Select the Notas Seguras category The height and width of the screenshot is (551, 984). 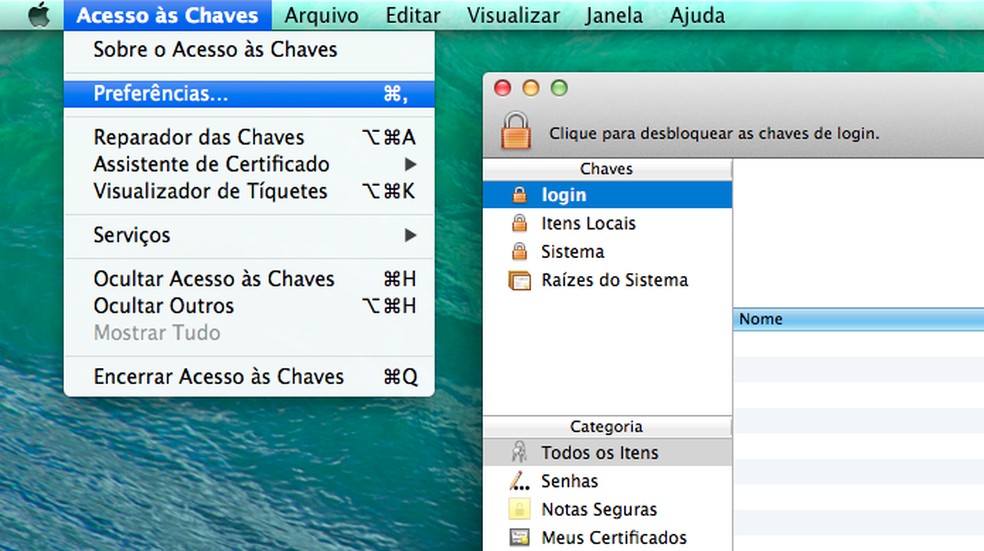(x=607, y=509)
